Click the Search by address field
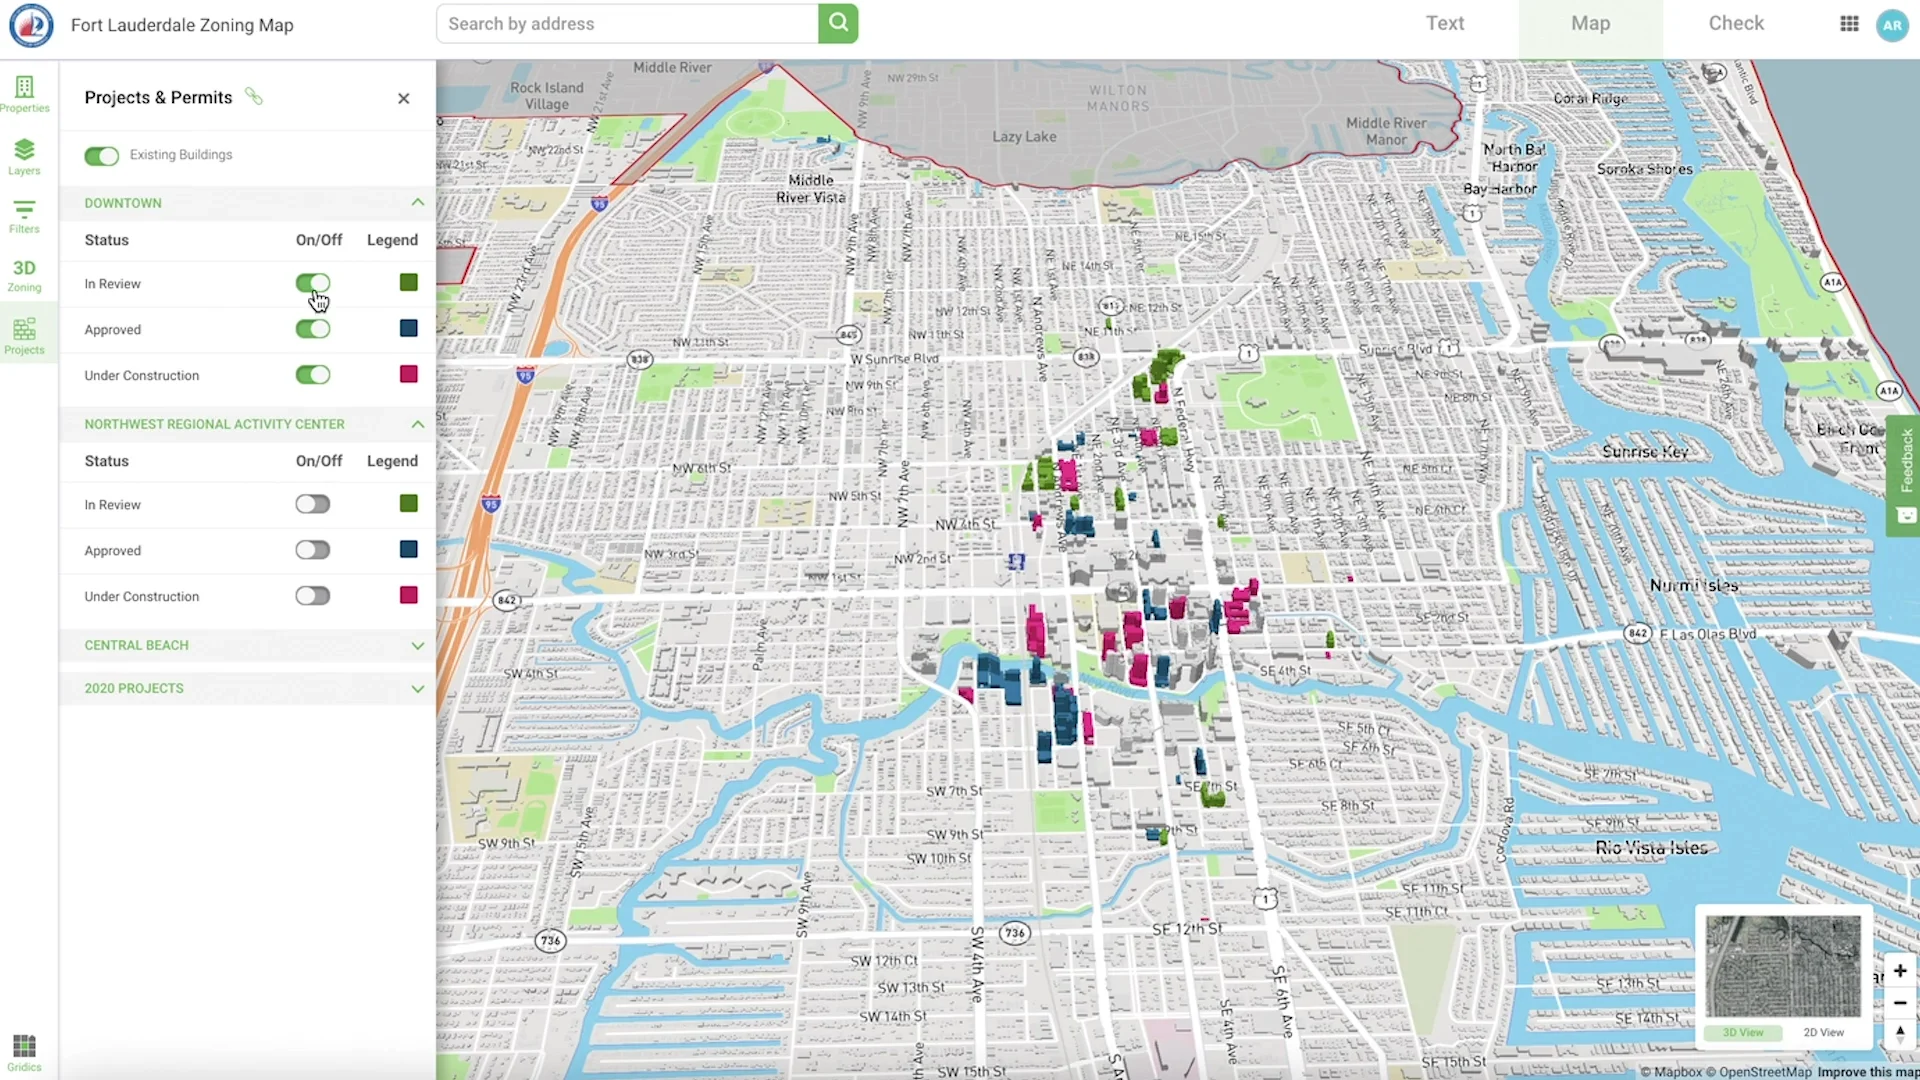The image size is (1920, 1080). [627, 24]
